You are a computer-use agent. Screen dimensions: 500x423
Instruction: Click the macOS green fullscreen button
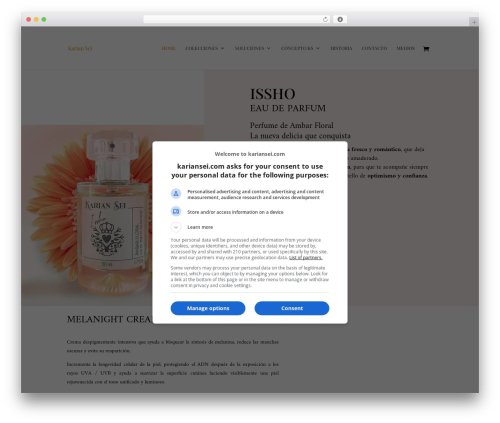pos(44,20)
